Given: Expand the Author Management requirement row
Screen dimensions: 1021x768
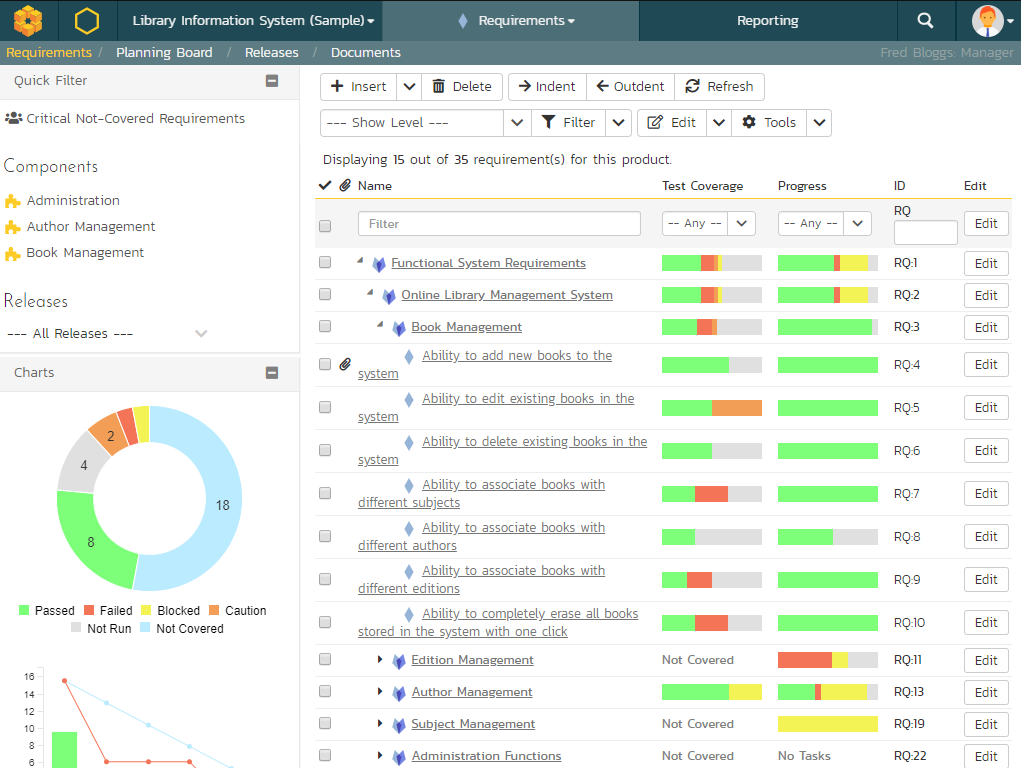Looking at the screenshot, I should pyautogui.click(x=380, y=691).
